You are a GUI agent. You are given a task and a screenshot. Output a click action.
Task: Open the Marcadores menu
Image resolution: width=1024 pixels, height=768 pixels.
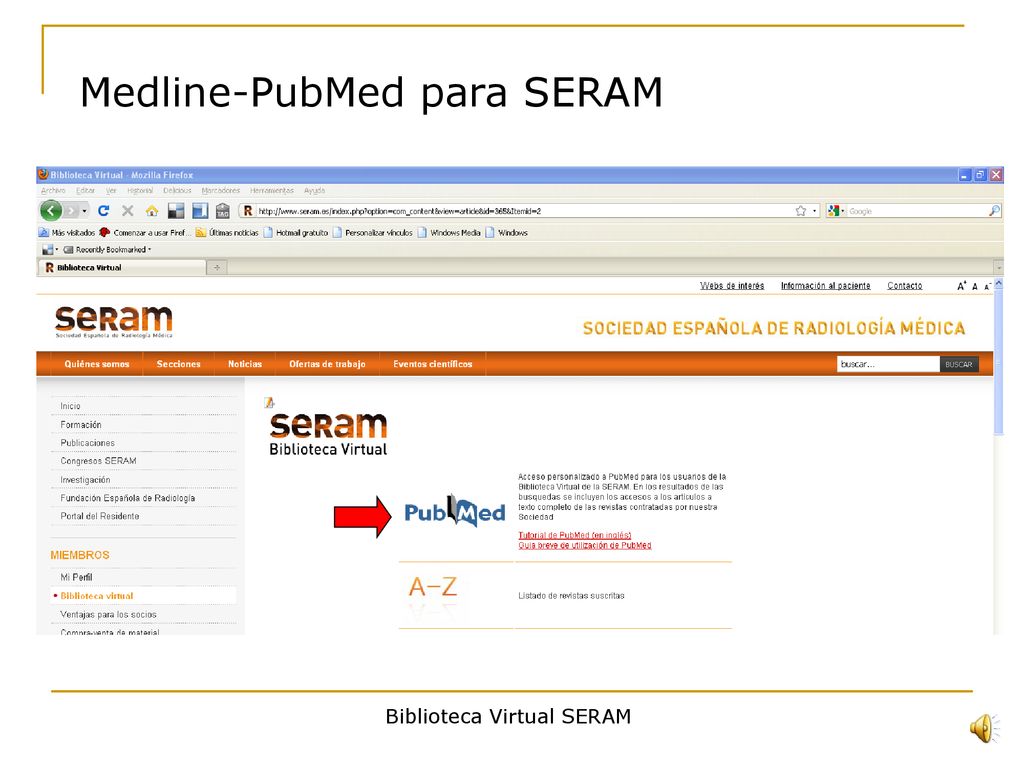pyautogui.click(x=221, y=191)
